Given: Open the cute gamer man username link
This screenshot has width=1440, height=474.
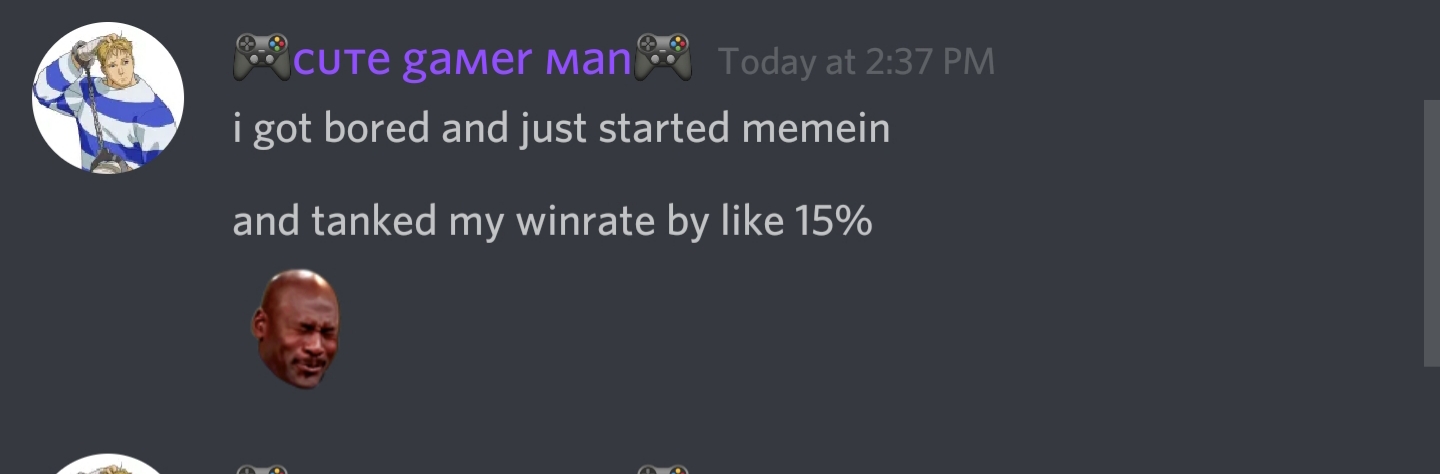Looking at the screenshot, I should coord(463,60).
